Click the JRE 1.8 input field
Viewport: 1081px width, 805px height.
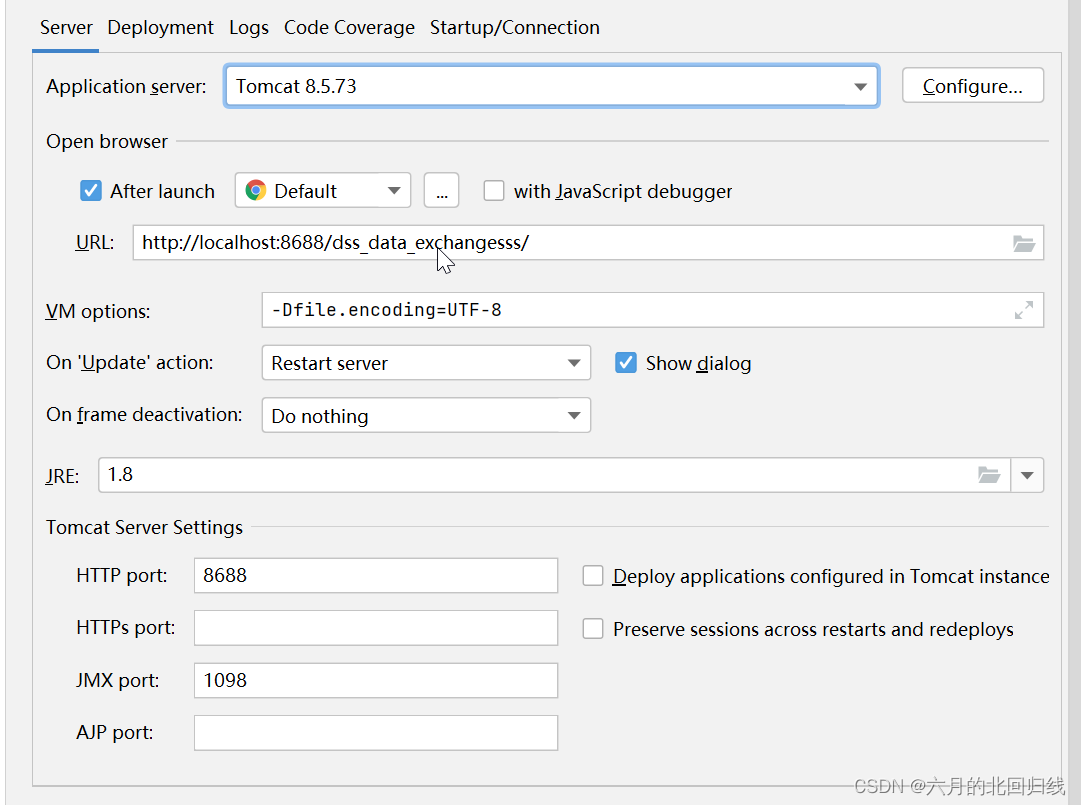(x=554, y=475)
